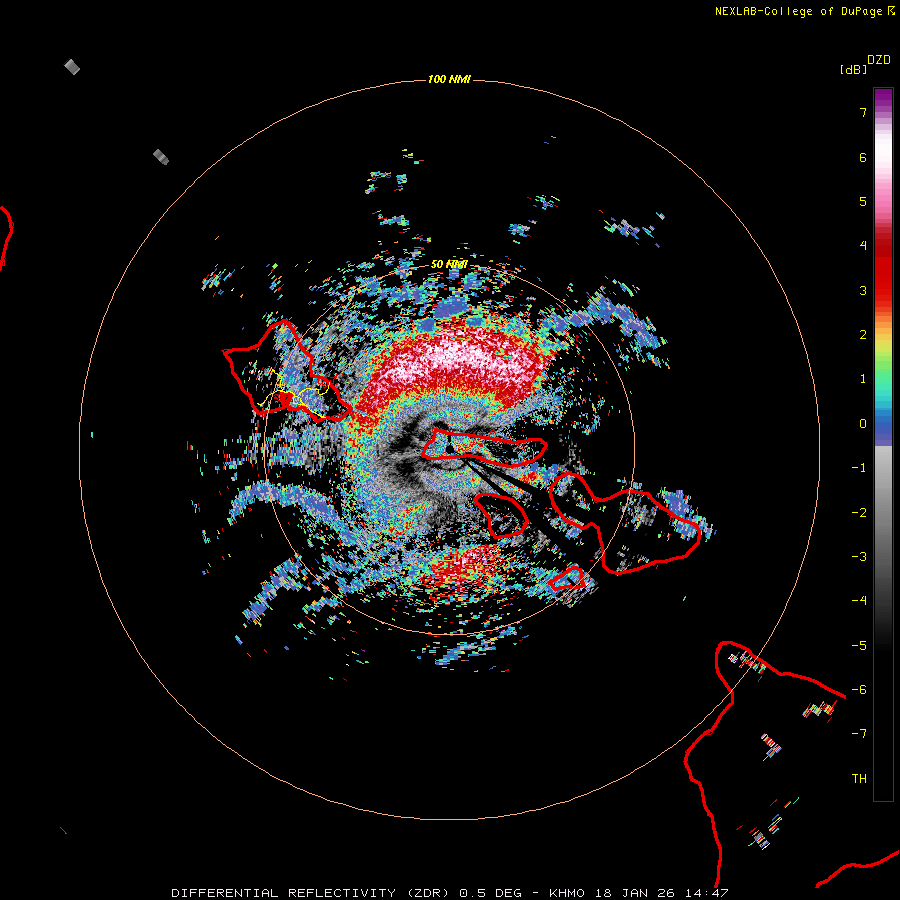Click the 6 label on color scale
The image size is (900, 900).
point(863,157)
